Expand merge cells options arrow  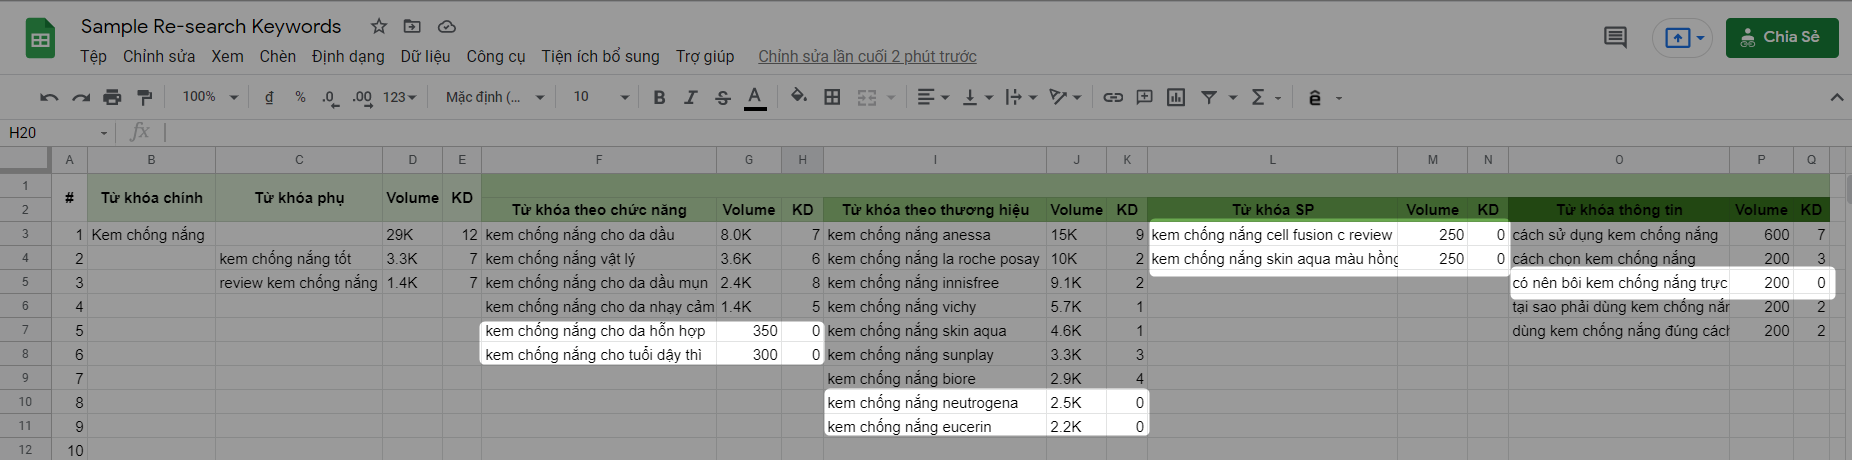pyautogui.click(x=891, y=97)
